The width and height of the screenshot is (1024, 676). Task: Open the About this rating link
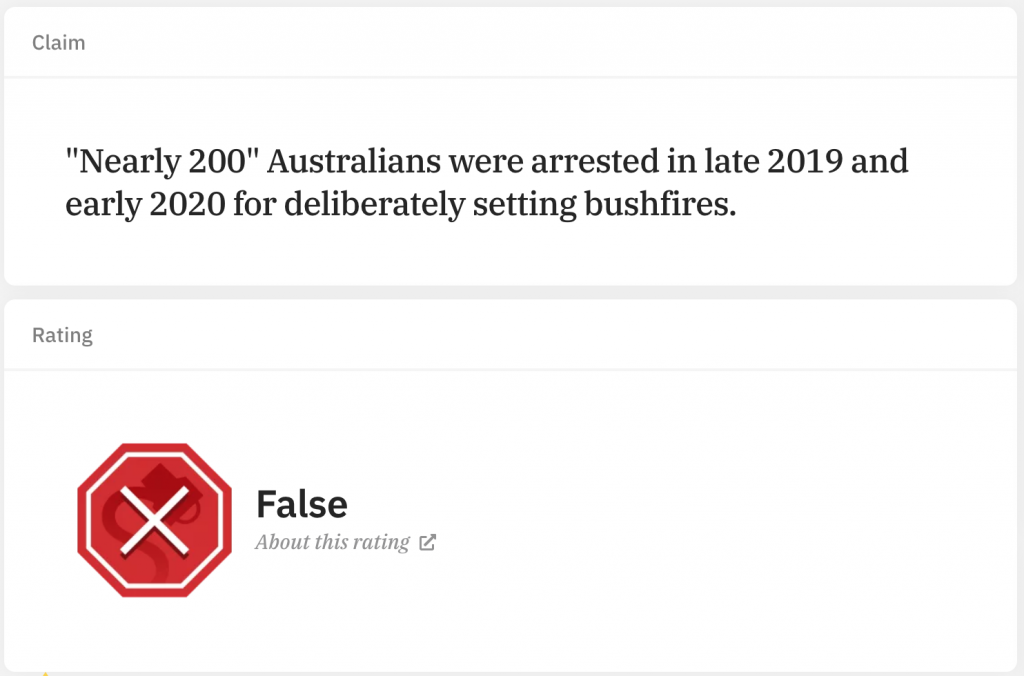pos(332,543)
